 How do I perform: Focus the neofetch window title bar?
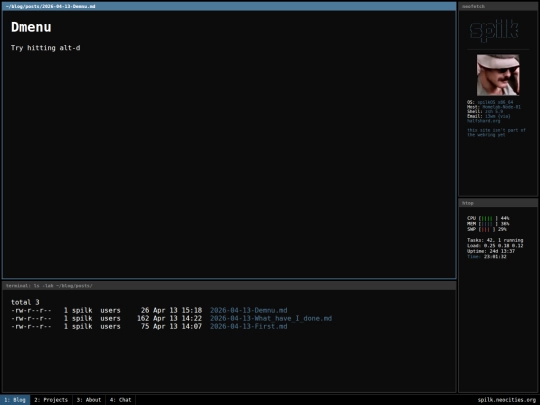[498, 7]
